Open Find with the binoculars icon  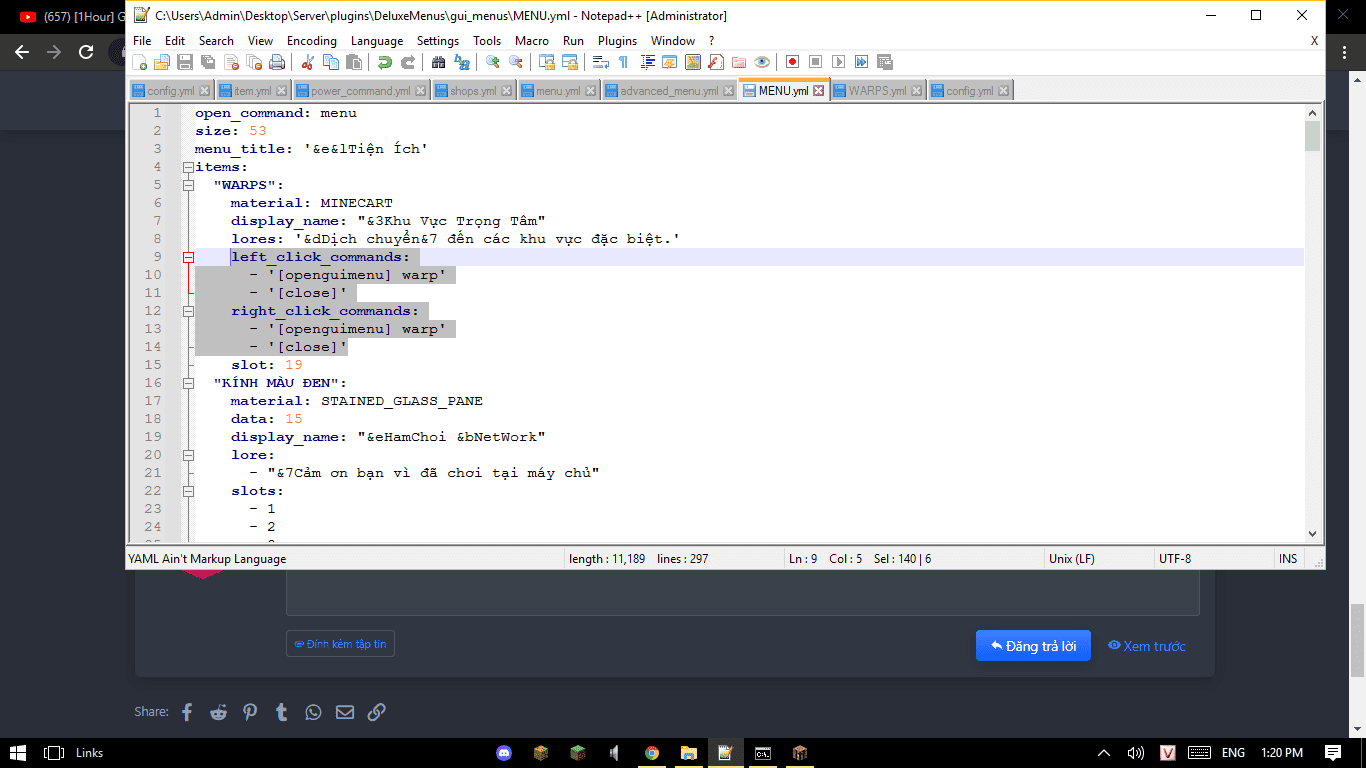point(438,62)
